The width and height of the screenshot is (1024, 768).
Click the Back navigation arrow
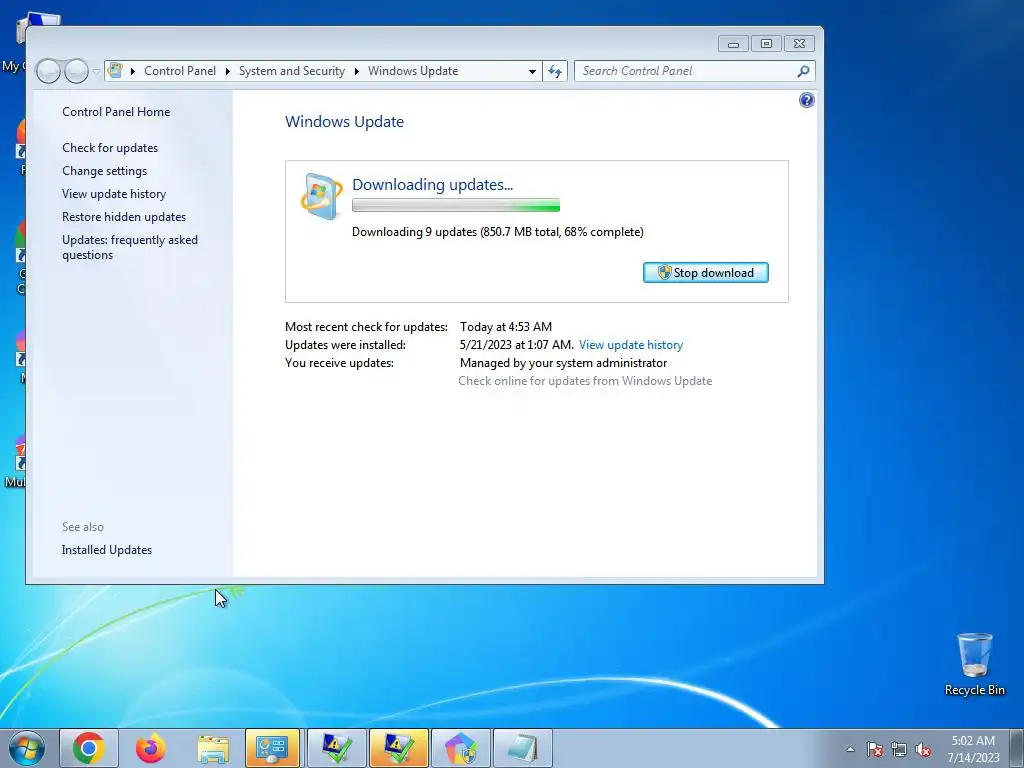point(48,71)
